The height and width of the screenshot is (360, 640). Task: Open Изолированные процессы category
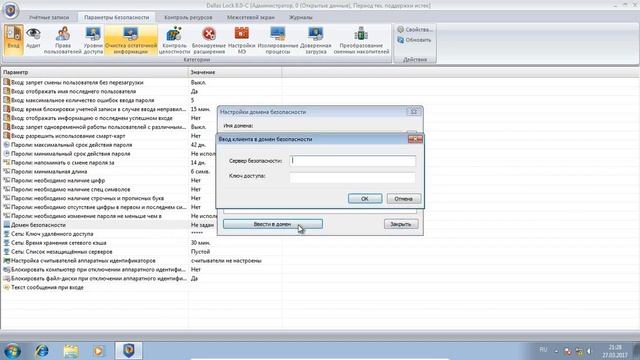(x=278, y=39)
